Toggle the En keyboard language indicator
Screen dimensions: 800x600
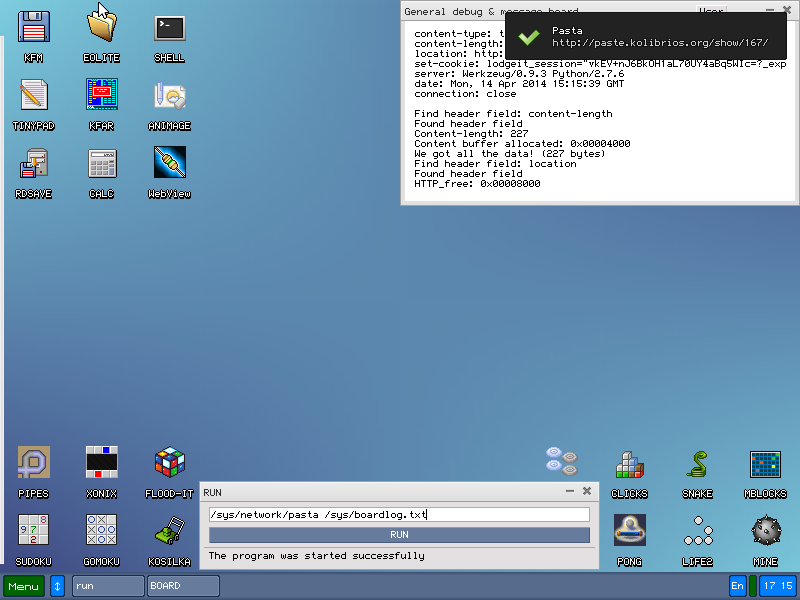pyautogui.click(x=738, y=586)
